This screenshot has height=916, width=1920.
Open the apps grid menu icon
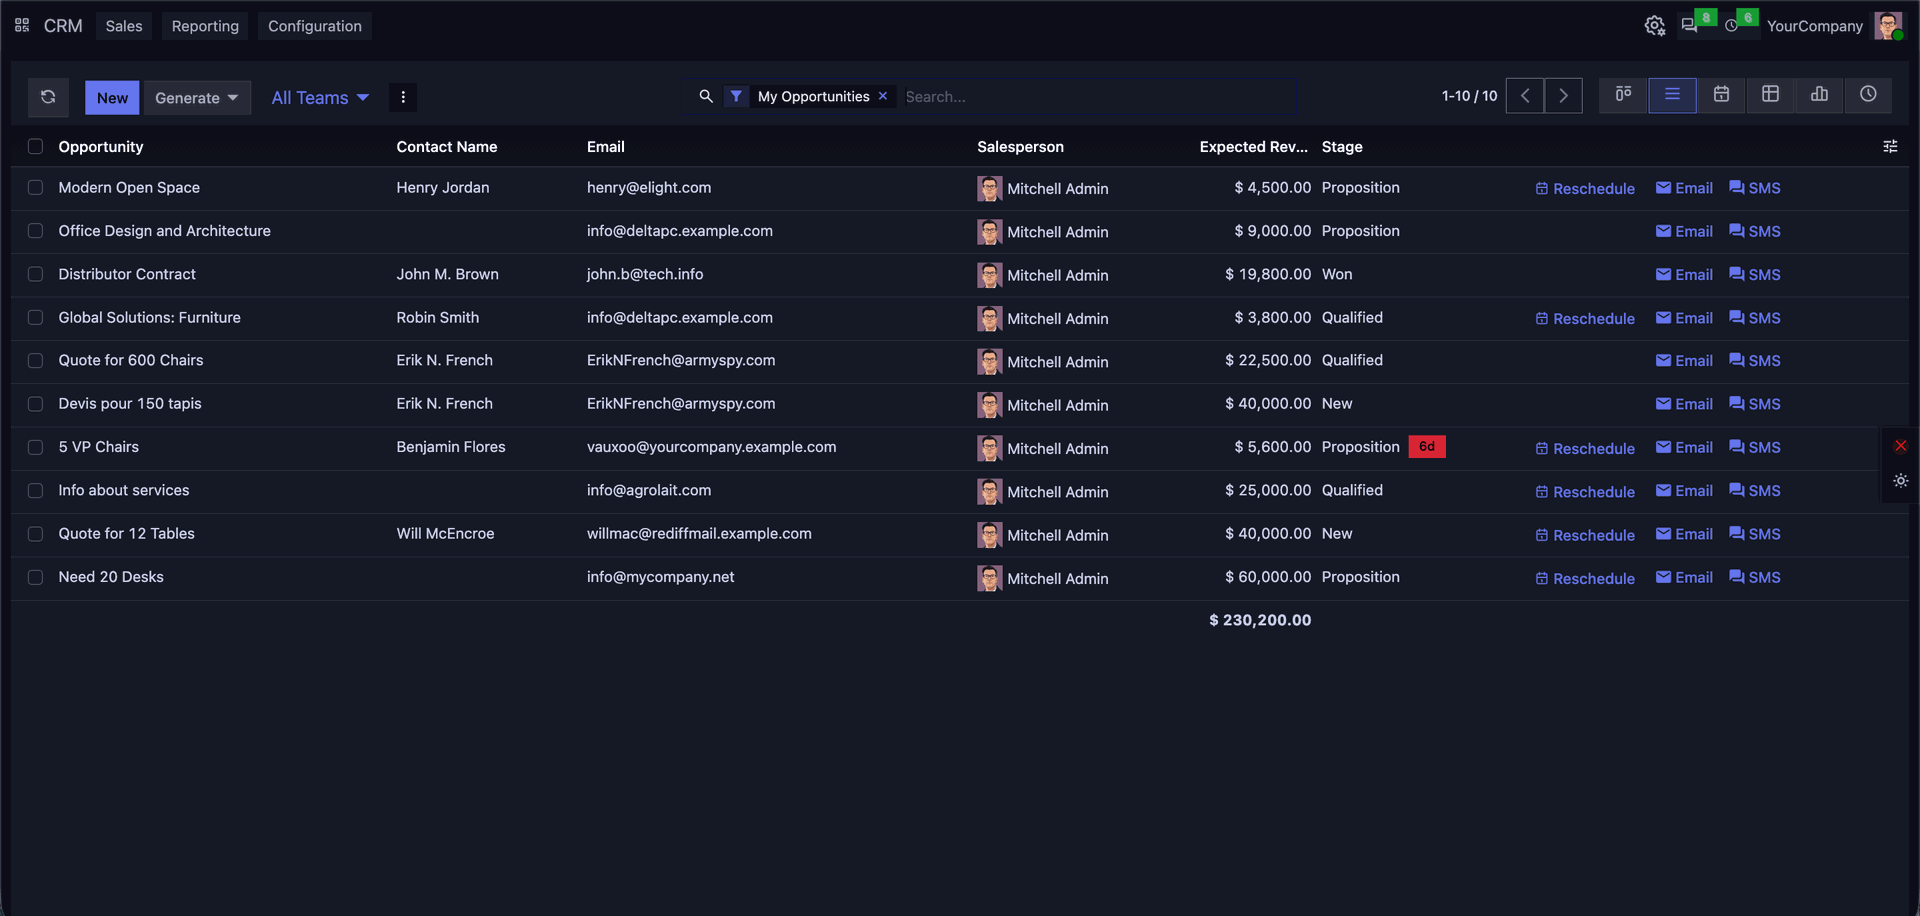coord(22,25)
